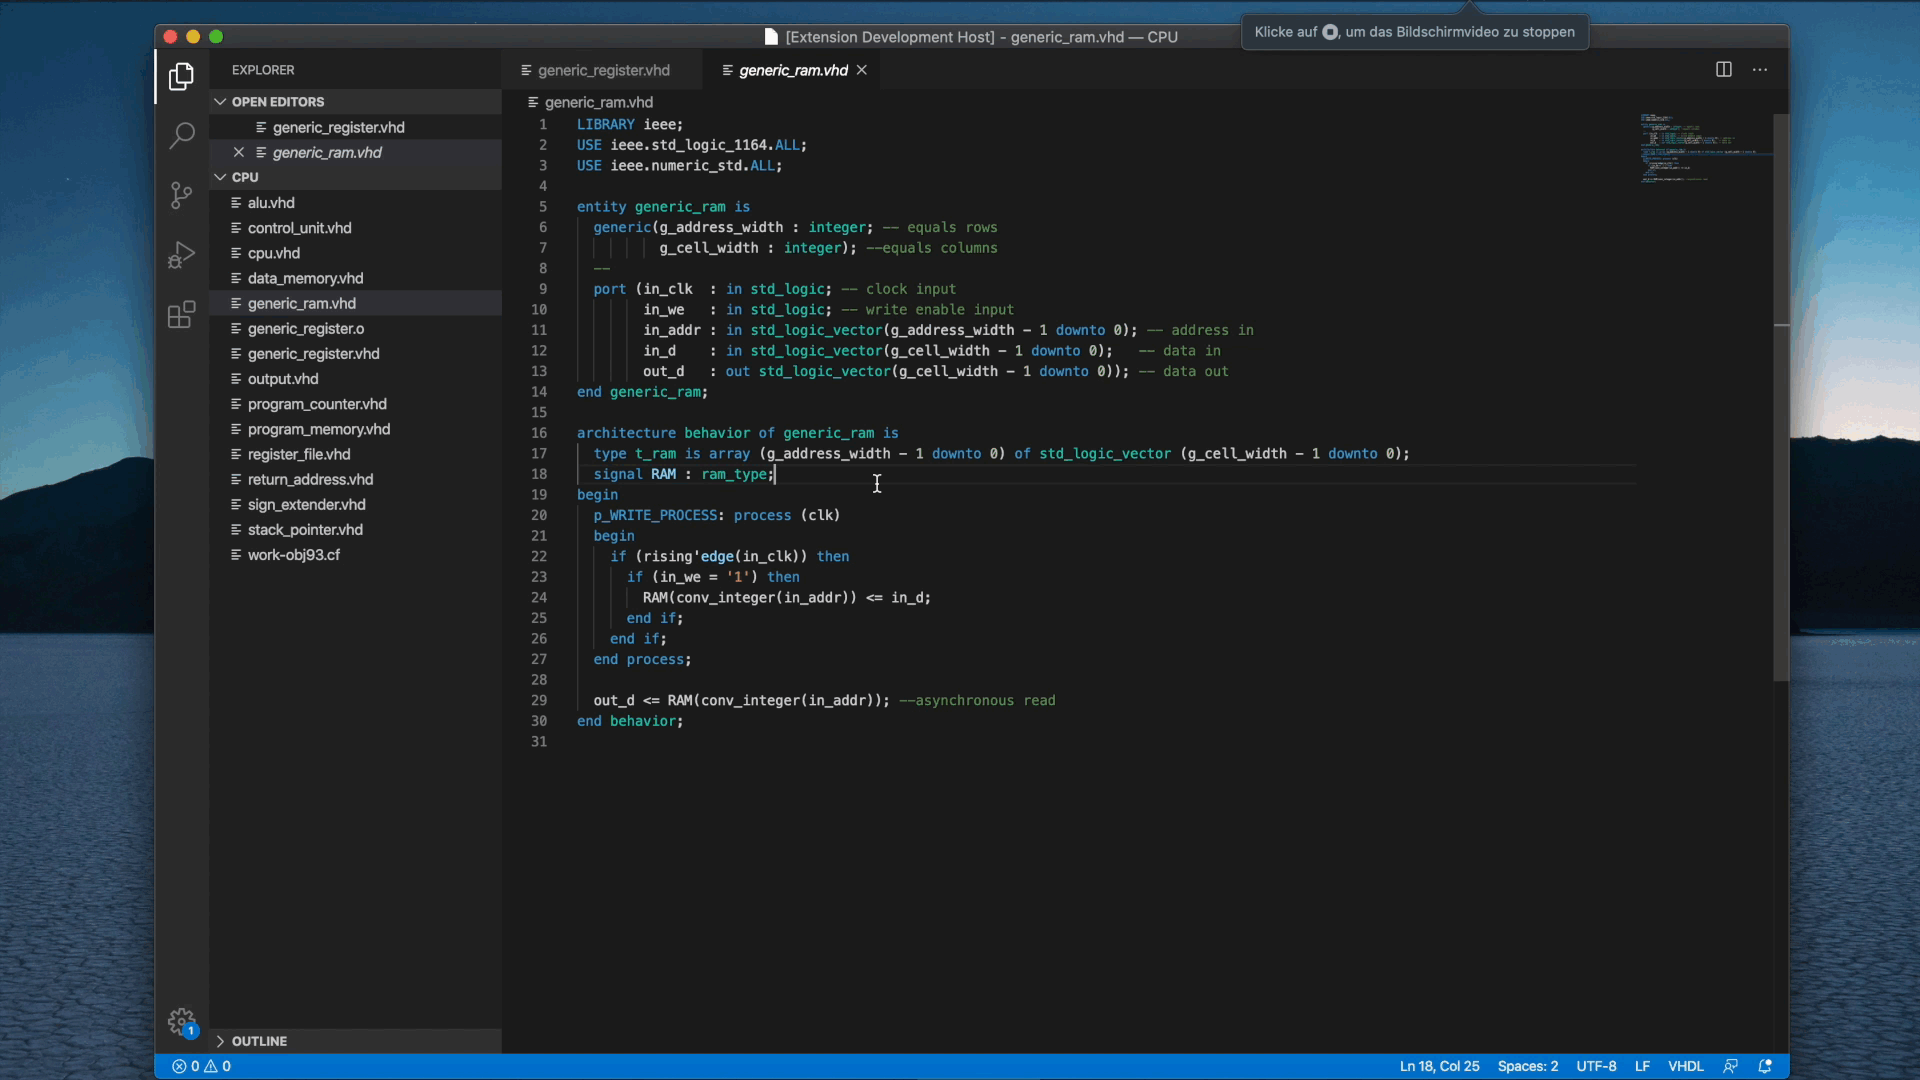Click the Run and Debug icon in sidebar
Viewport: 1920px width, 1080px height.
(182, 255)
